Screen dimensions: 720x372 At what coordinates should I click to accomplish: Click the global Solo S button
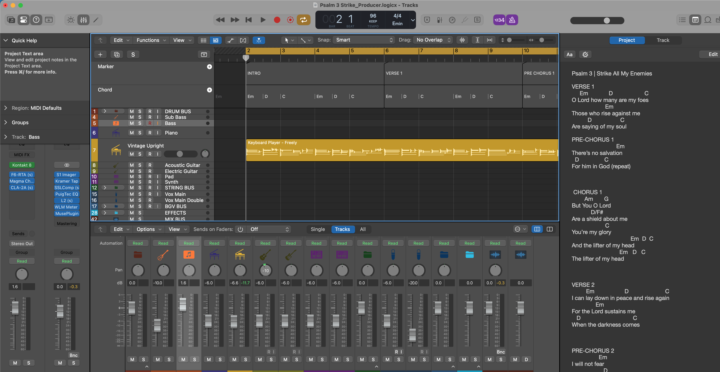133,55
